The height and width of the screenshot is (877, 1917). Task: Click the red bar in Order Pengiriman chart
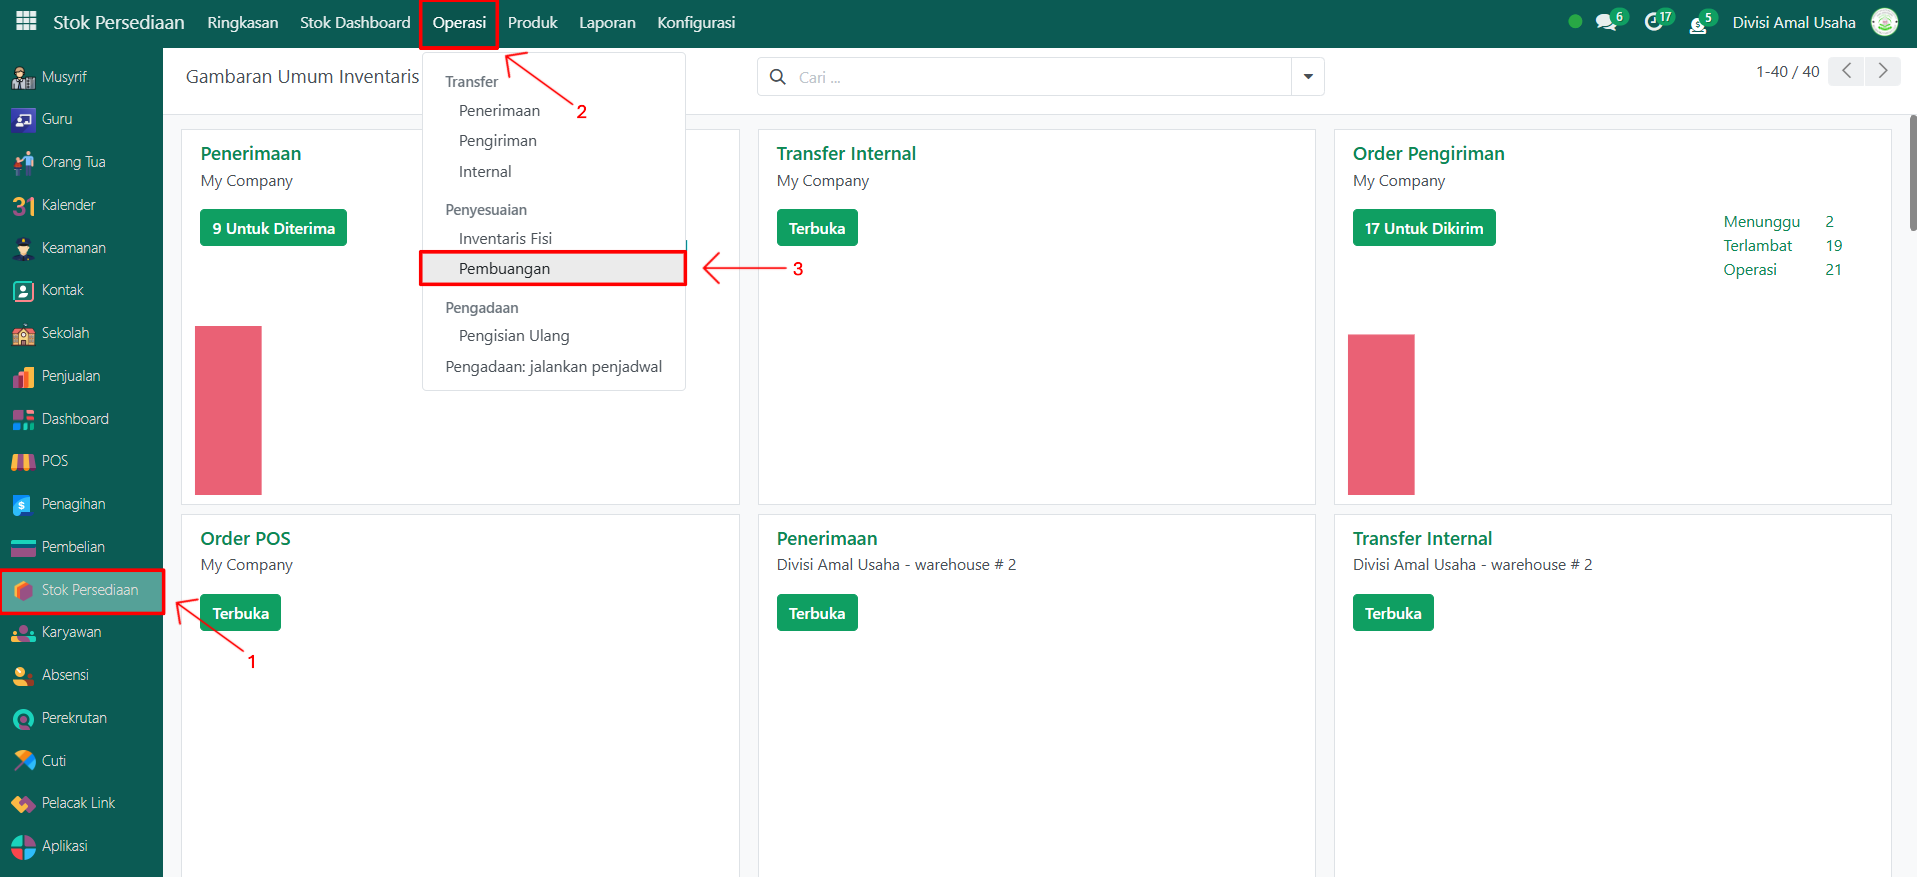1381,414
